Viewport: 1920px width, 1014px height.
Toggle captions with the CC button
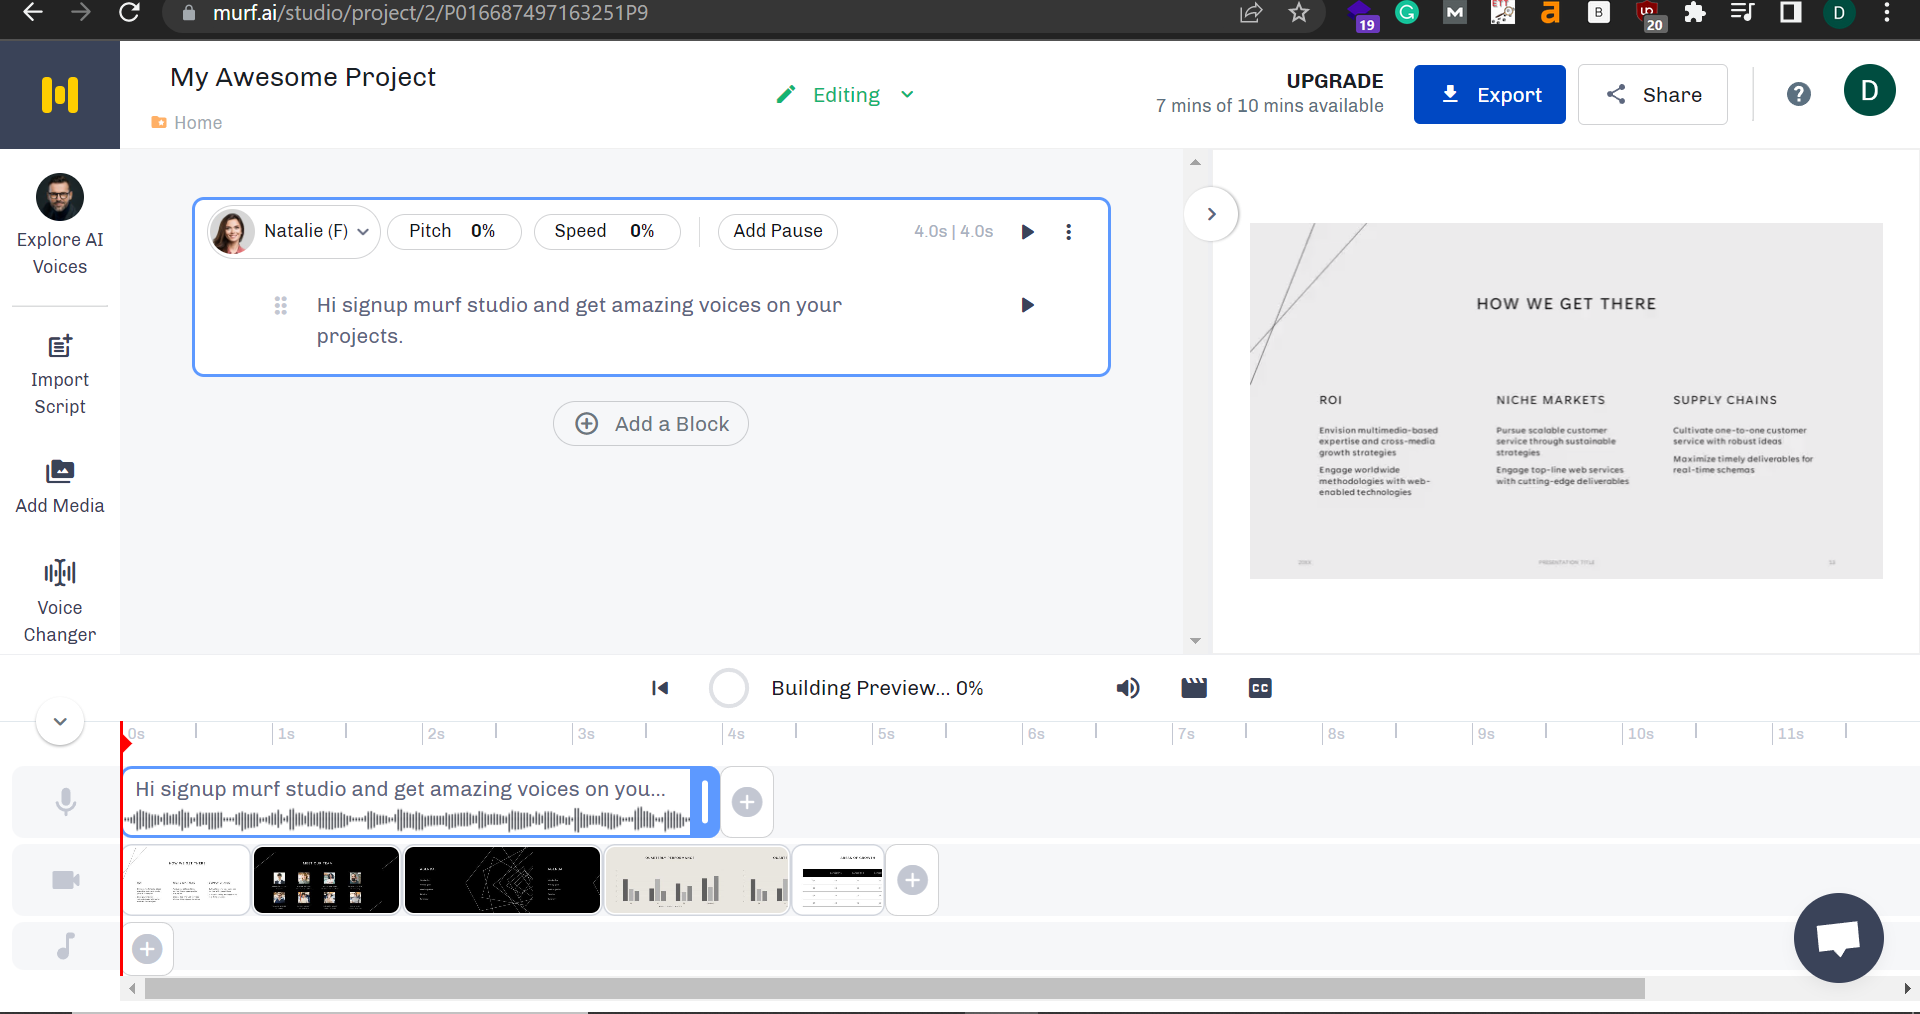tap(1259, 688)
